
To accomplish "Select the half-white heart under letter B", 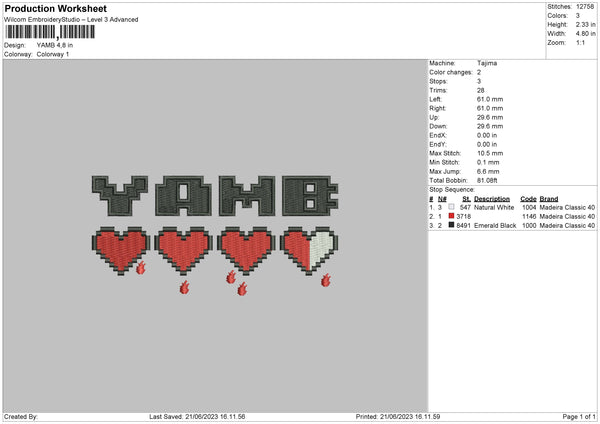I will (x=309, y=251).
